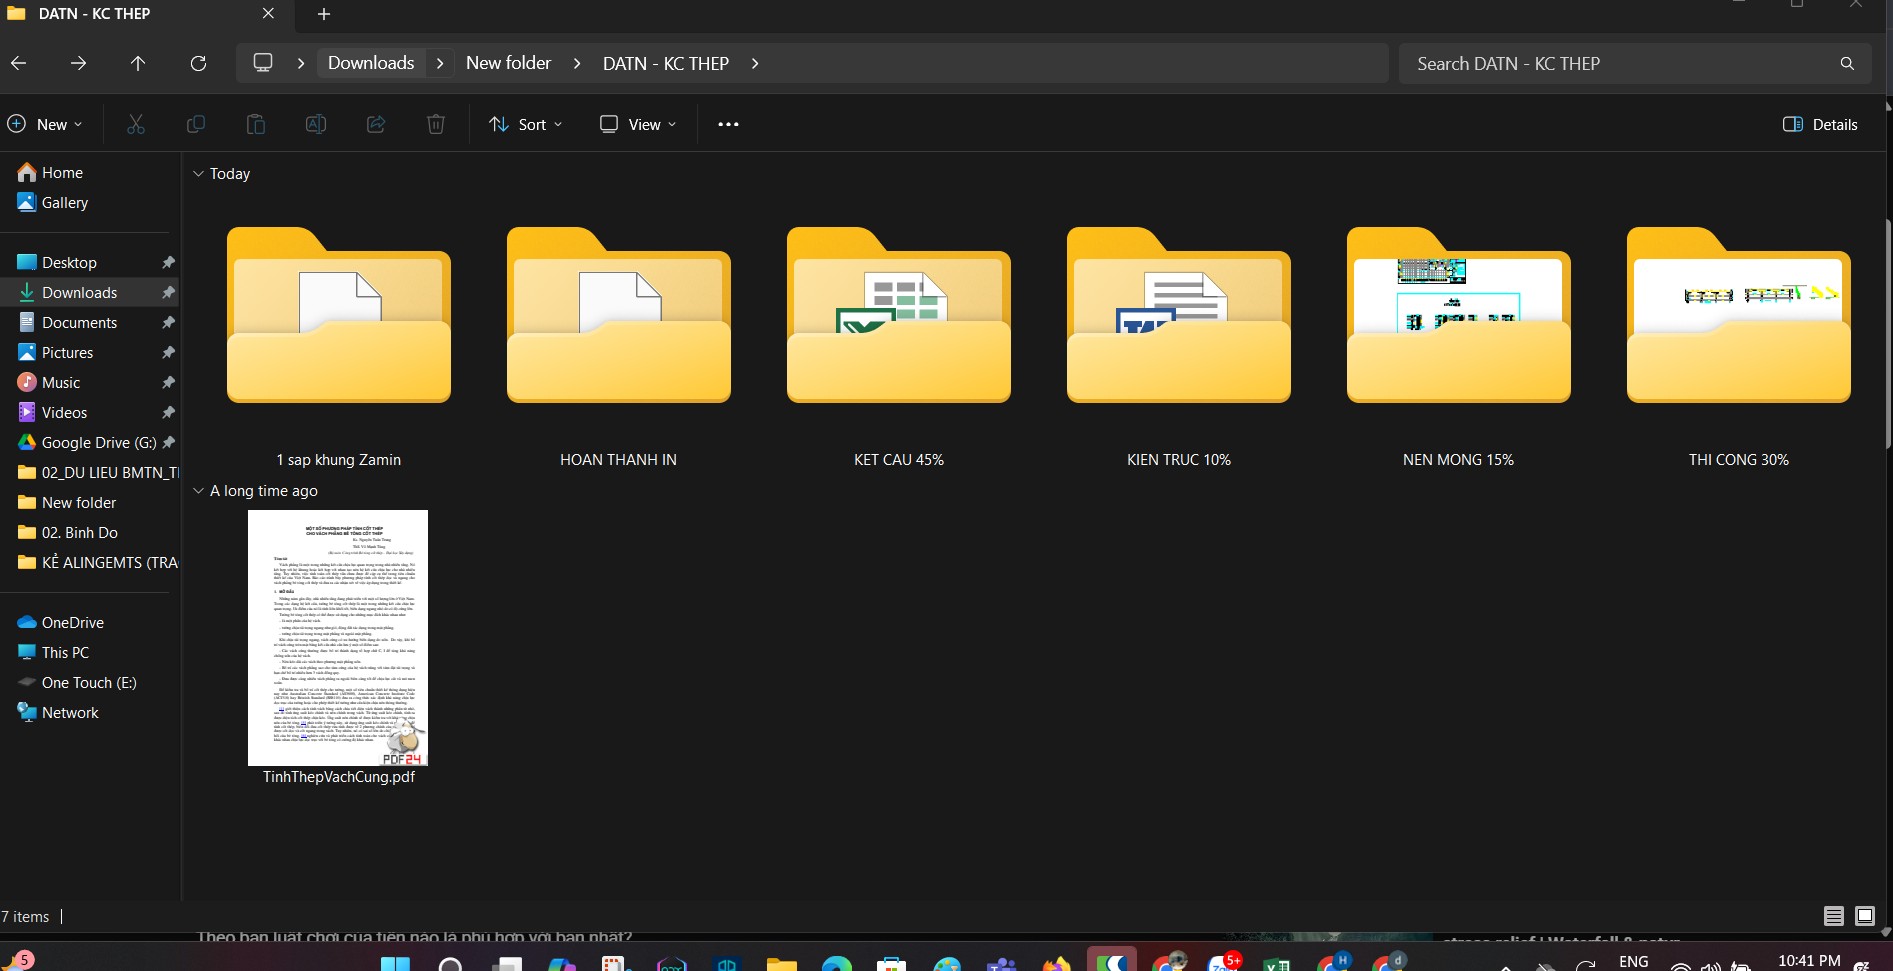This screenshot has width=1893, height=971.
Task: Open Downloads in the sidebar
Action: (x=79, y=293)
